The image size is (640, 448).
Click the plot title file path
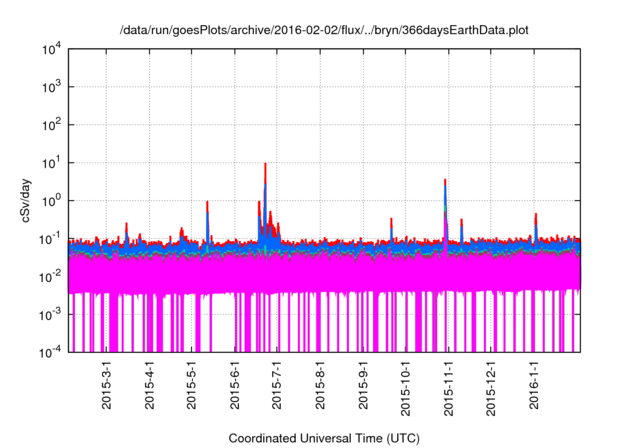324,30
